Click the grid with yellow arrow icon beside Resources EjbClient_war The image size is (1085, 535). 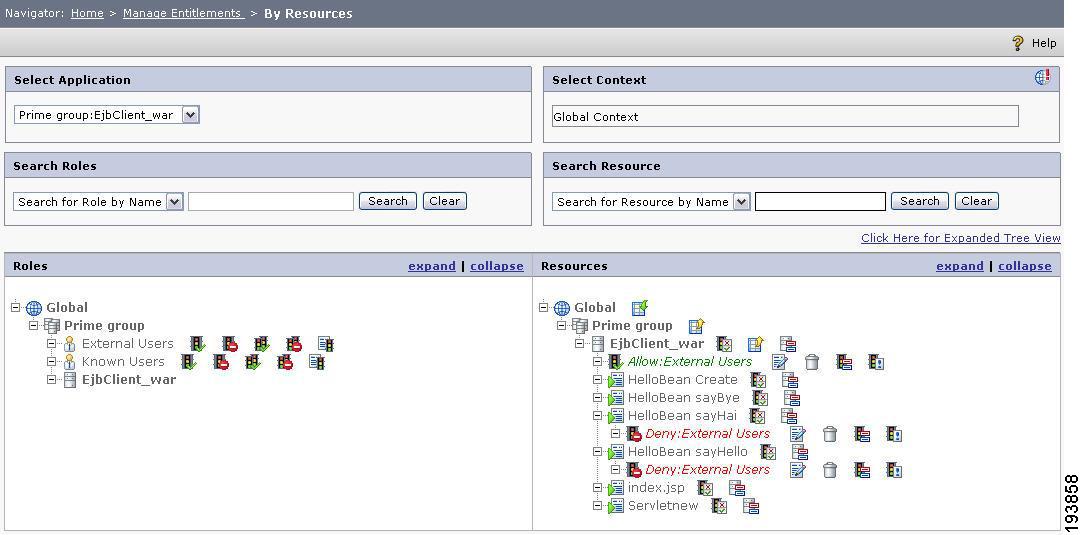click(756, 344)
